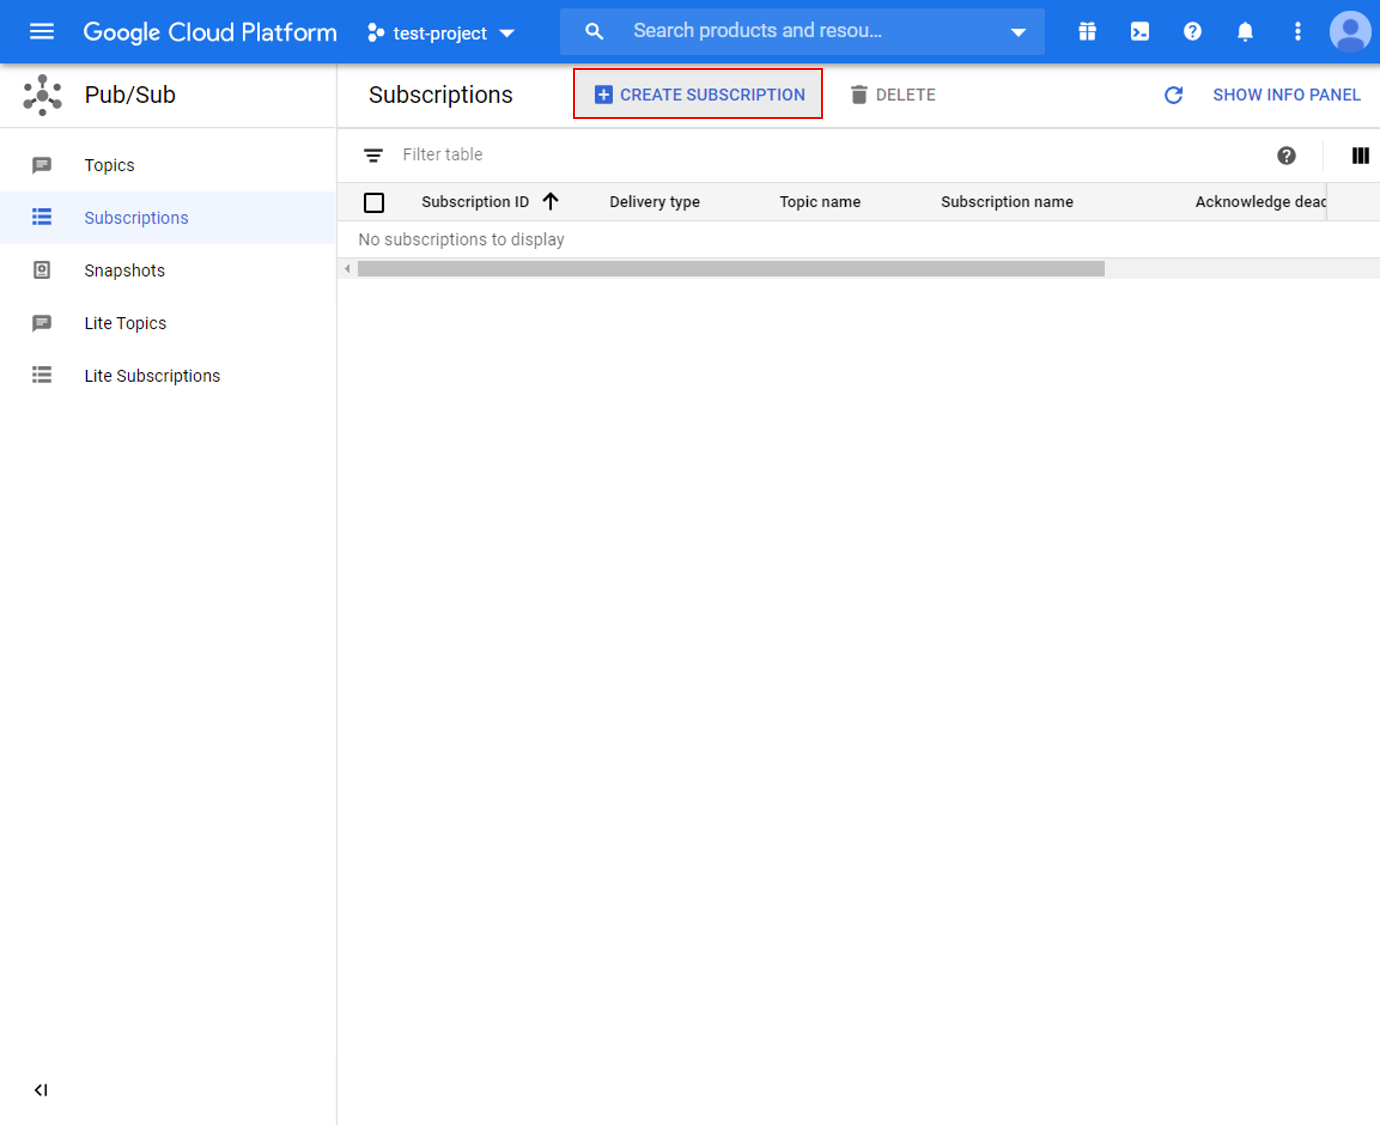Image resolution: width=1380 pixels, height=1125 pixels.
Task: Open the user account avatar
Action: 1350,32
